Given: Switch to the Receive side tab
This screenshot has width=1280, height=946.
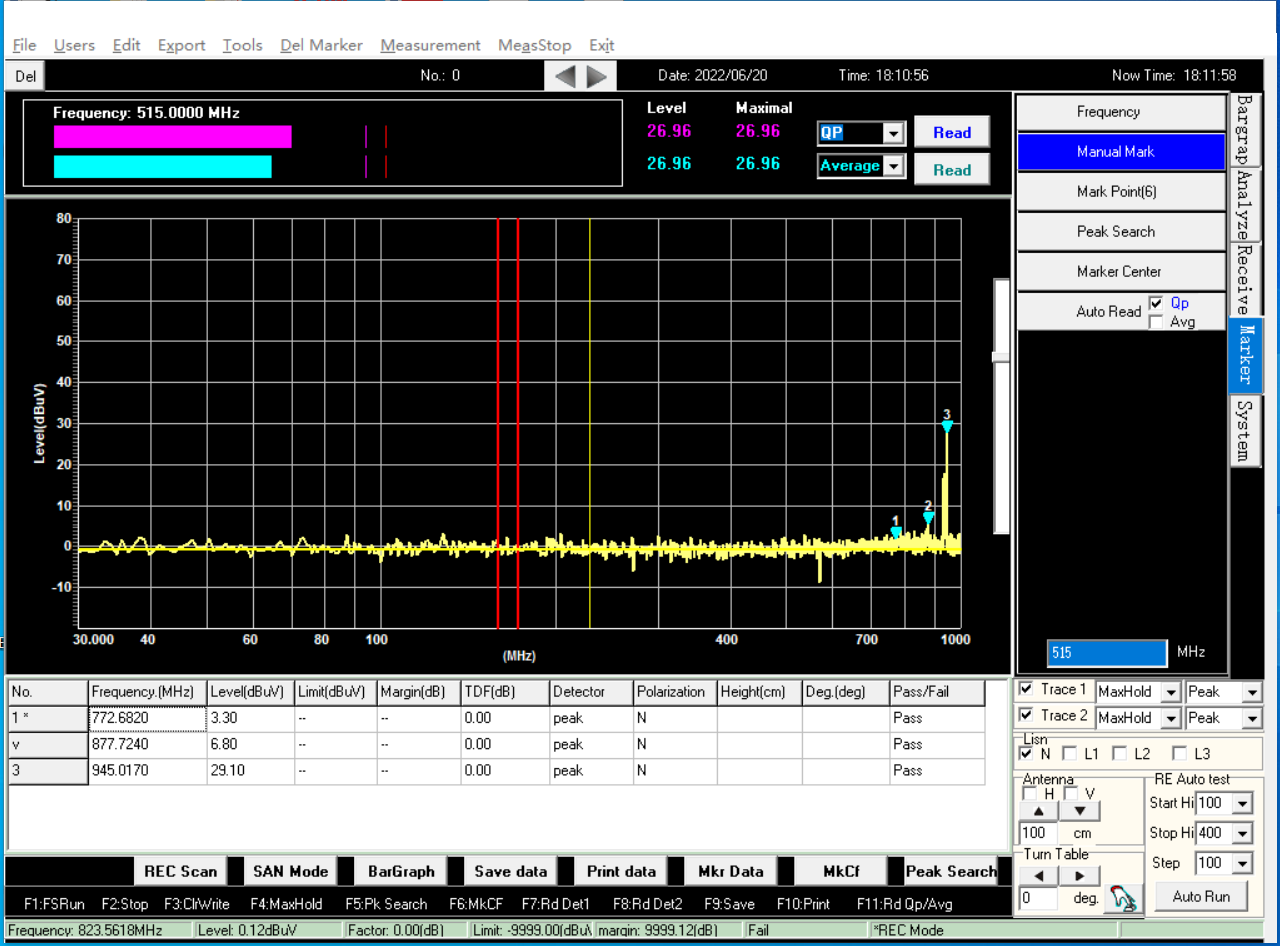Looking at the screenshot, I should click(x=1244, y=278).
